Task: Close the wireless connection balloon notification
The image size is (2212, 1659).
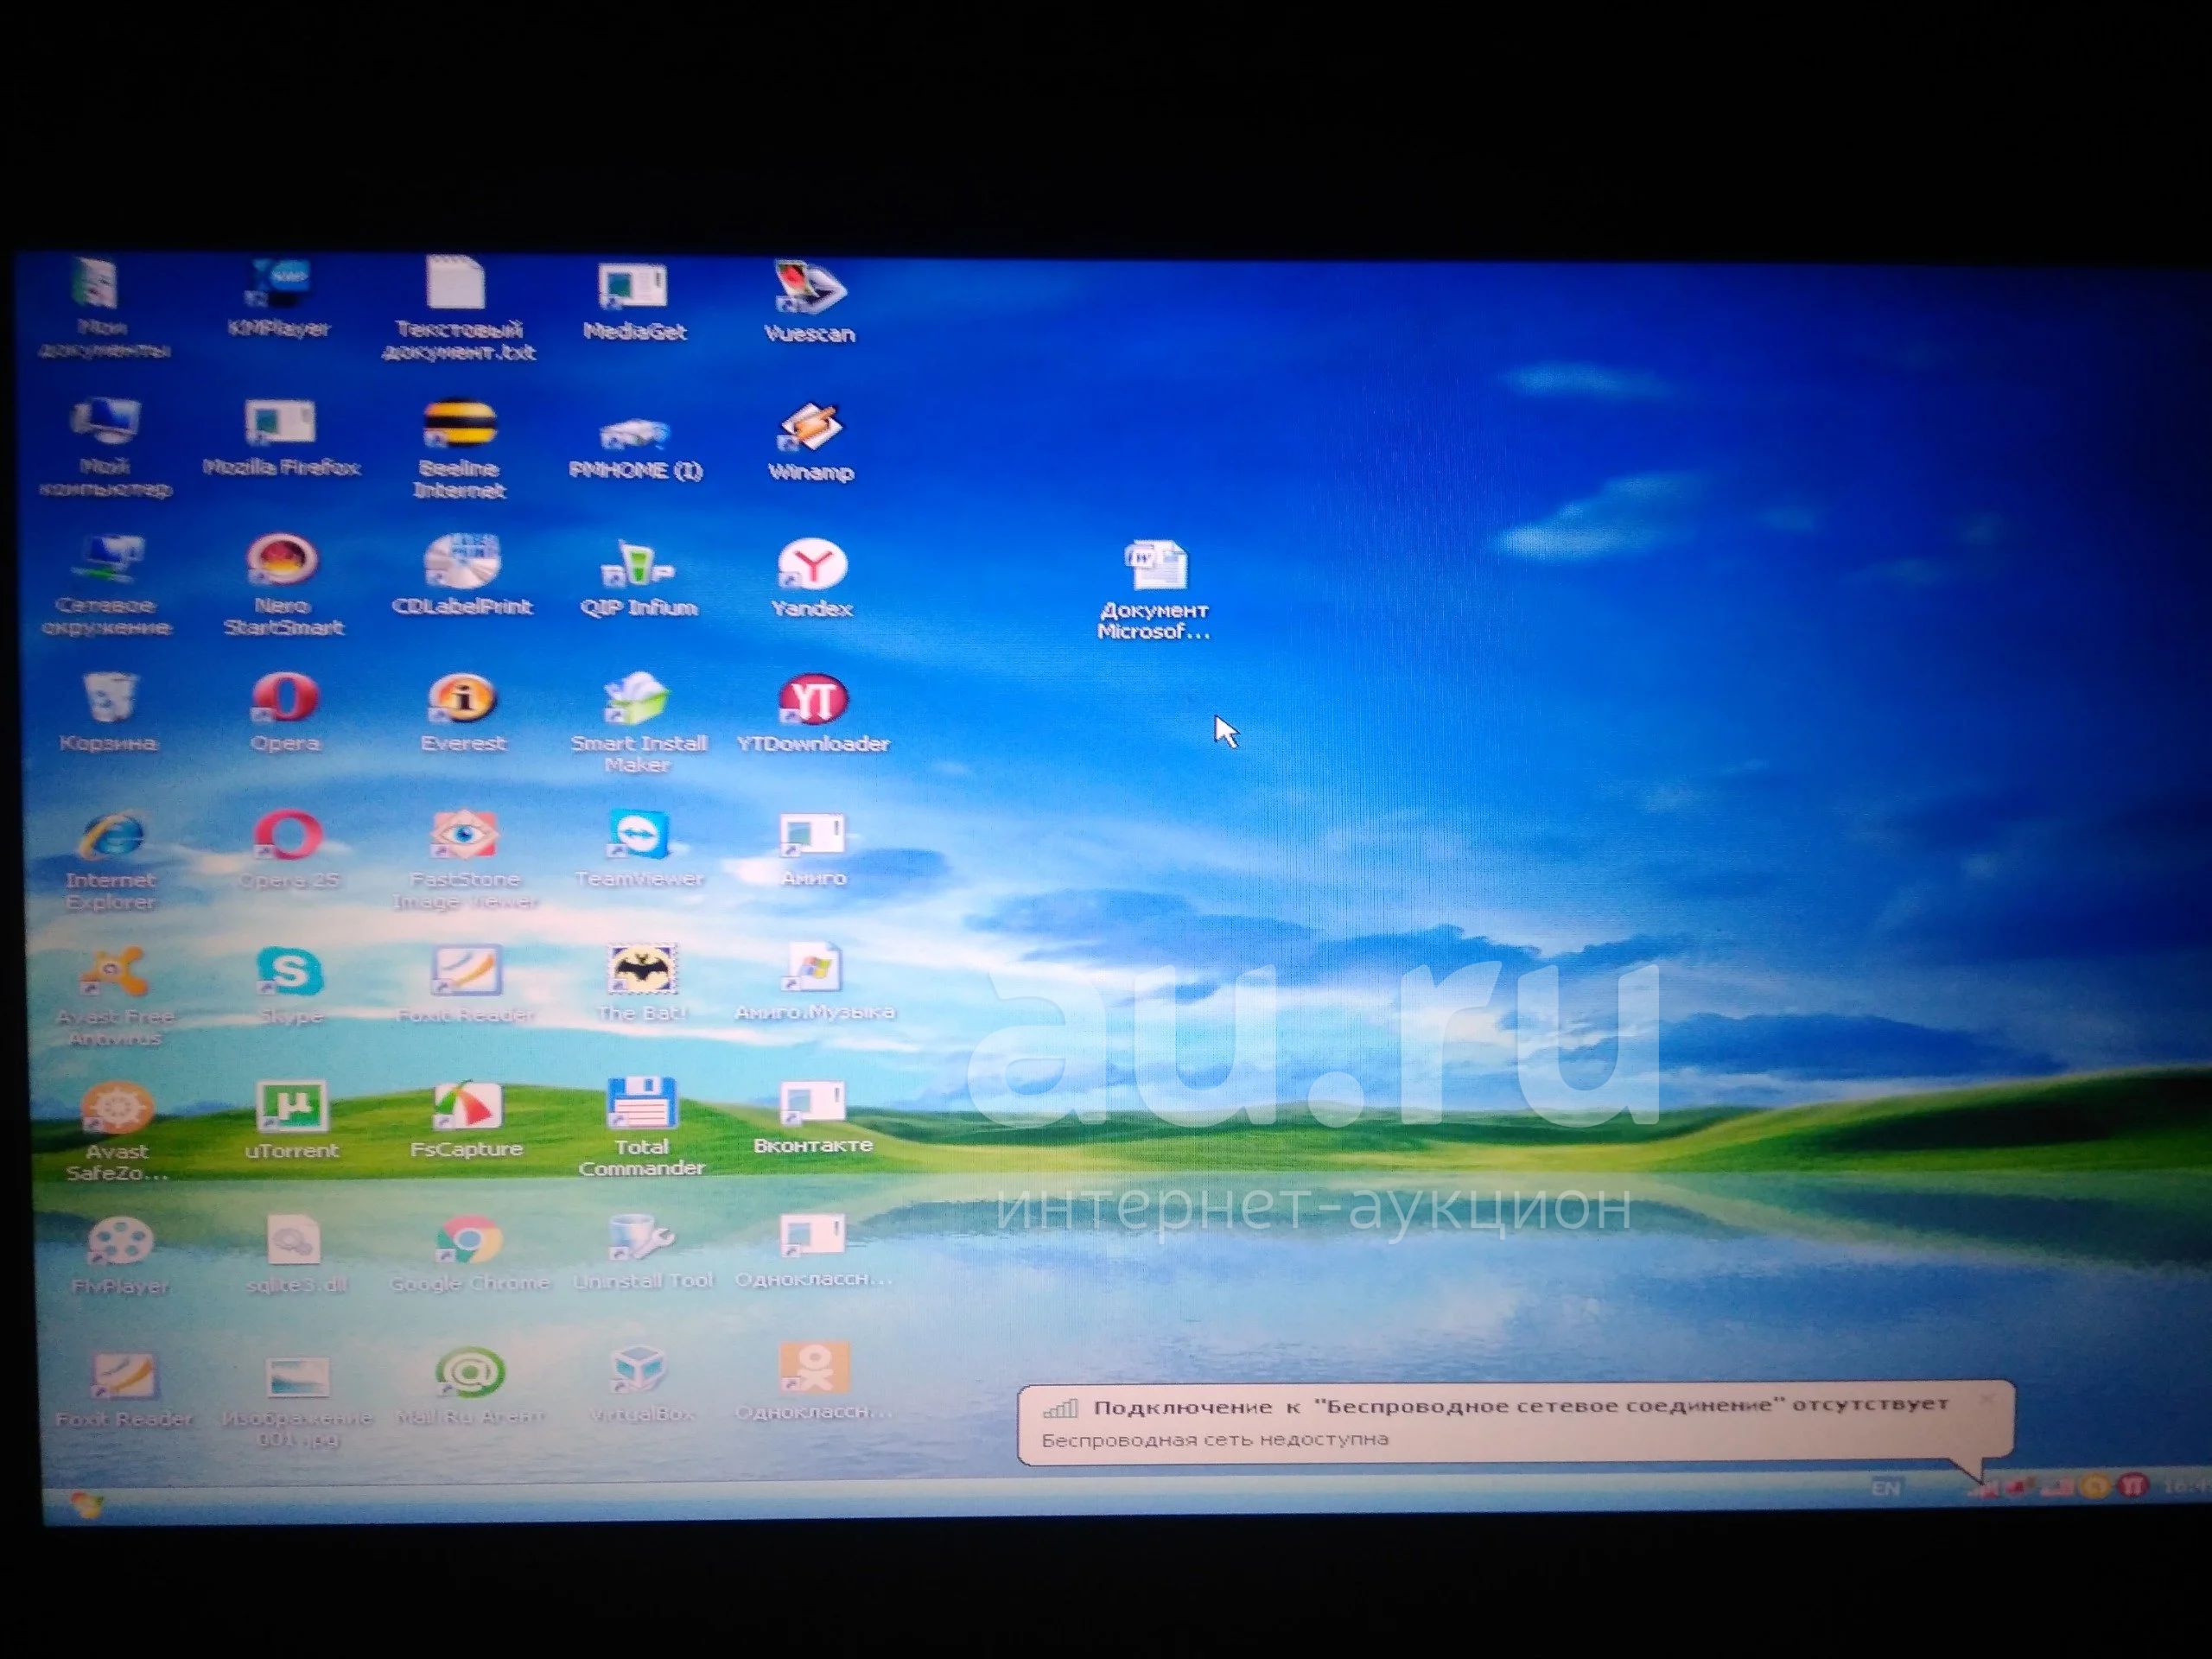Action: pyautogui.click(x=1987, y=1398)
